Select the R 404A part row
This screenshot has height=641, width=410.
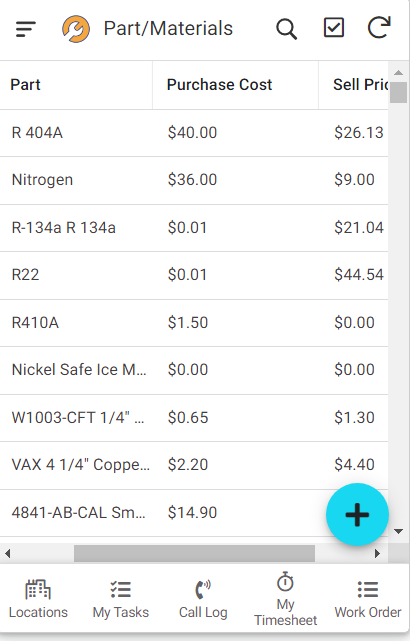pos(194,133)
